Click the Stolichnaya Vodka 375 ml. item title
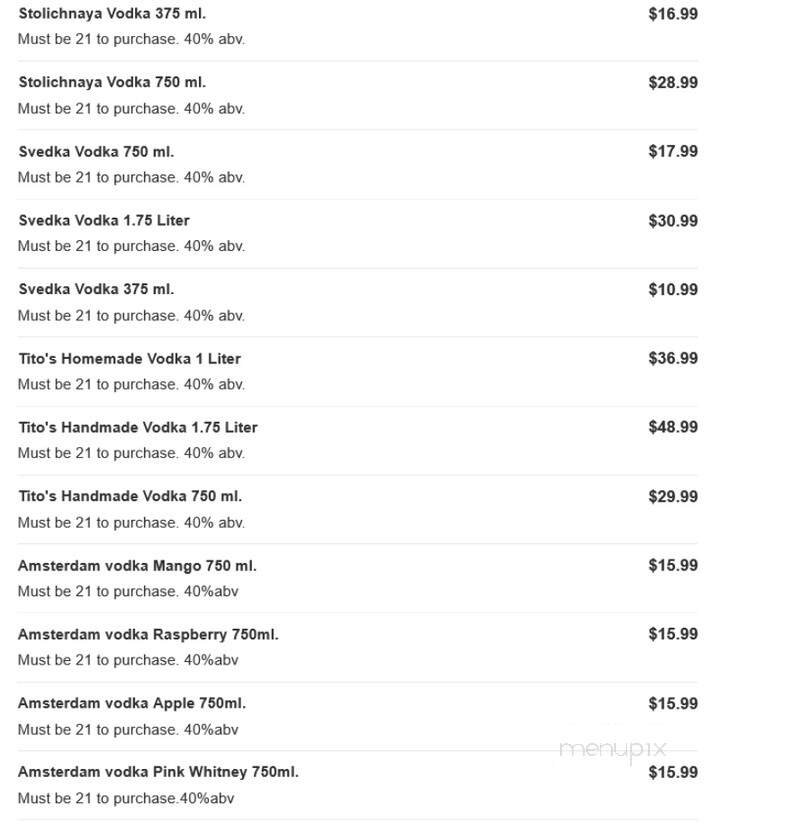 [112, 14]
